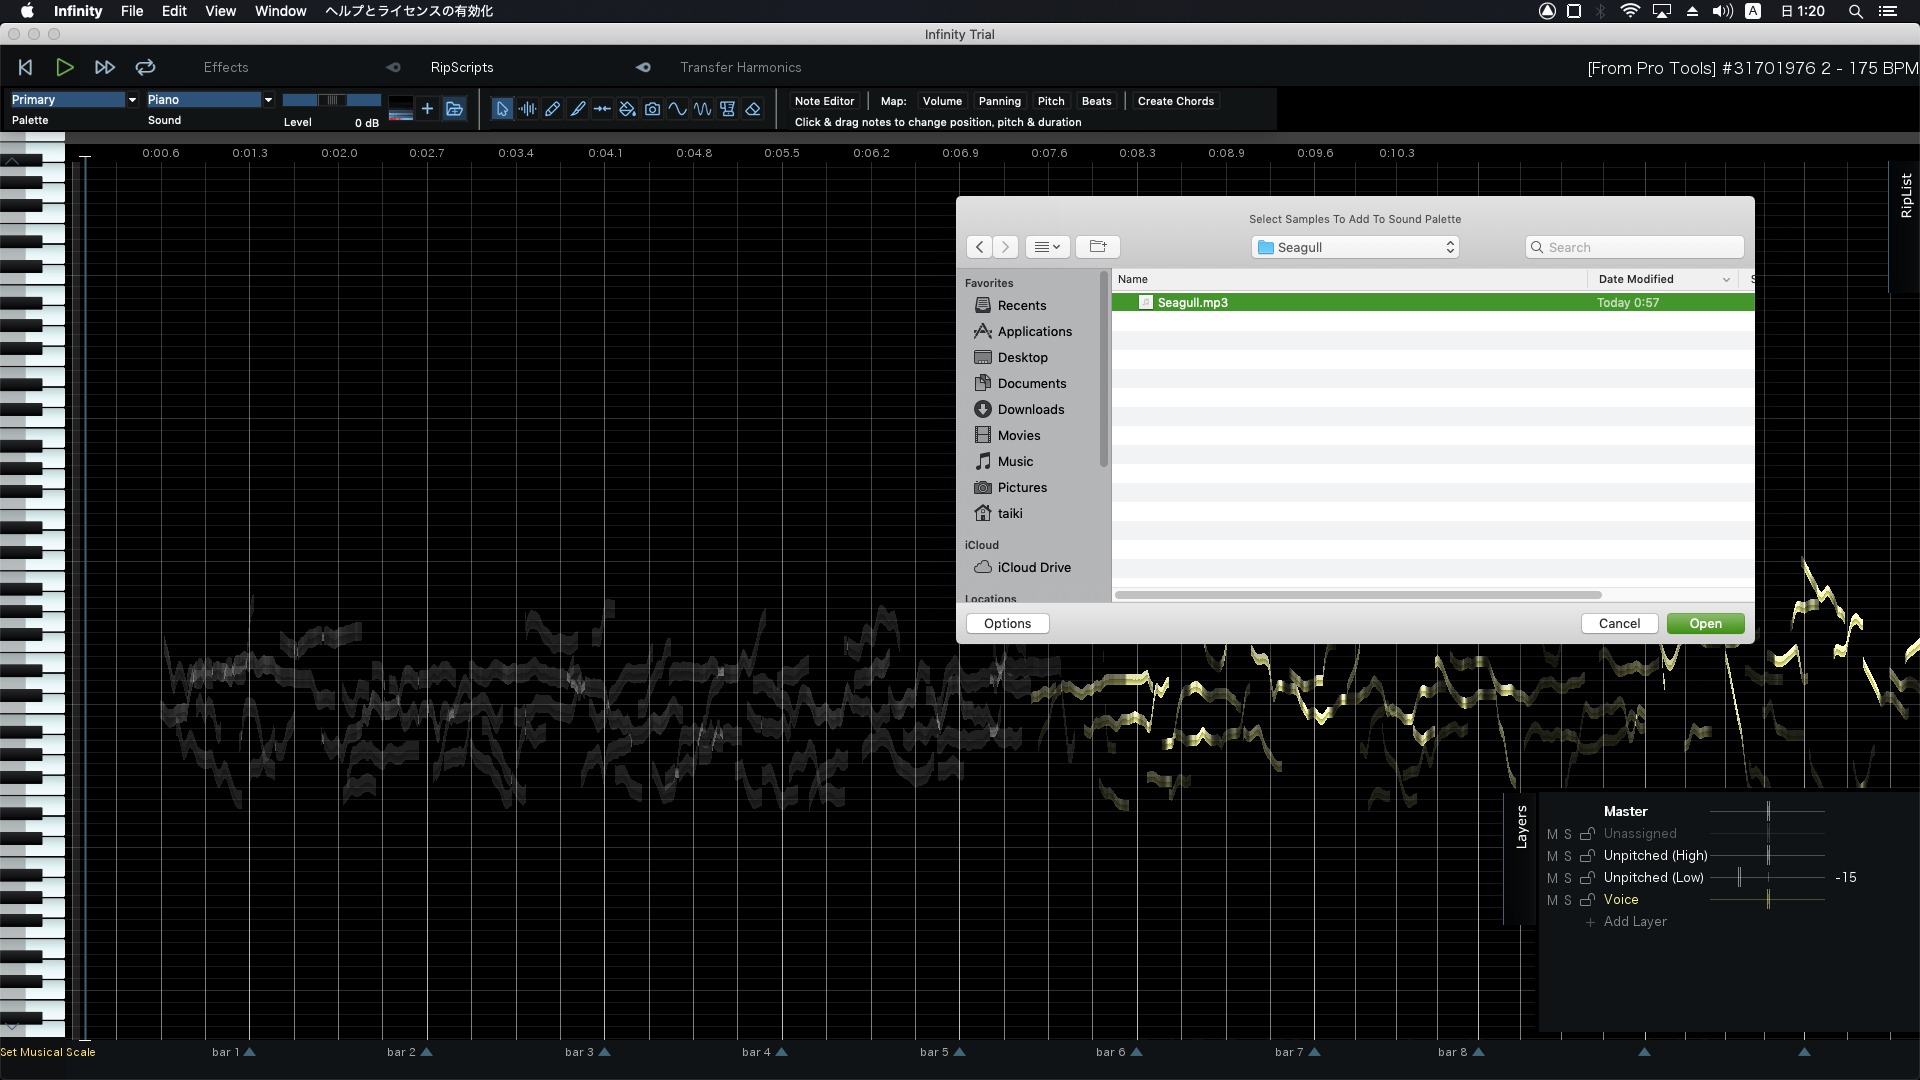
Task: Mute the Unpitched (High) layer
Action: [1552, 856]
